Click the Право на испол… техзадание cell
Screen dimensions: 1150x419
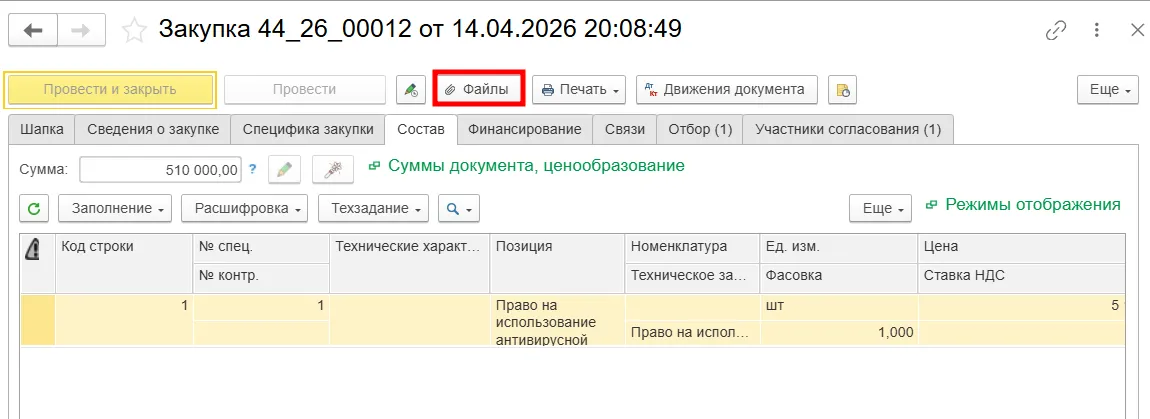(x=692, y=332)
